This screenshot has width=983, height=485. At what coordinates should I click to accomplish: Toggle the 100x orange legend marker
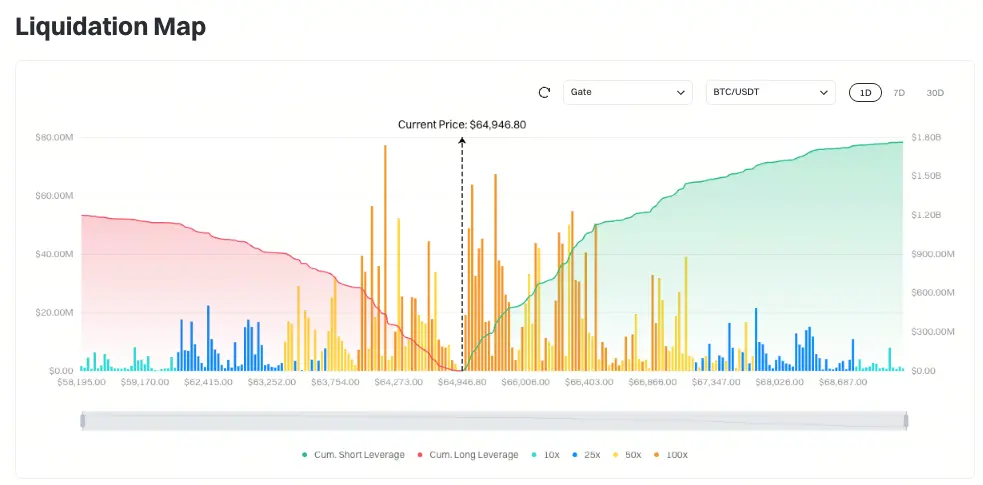tap(656, 455)
